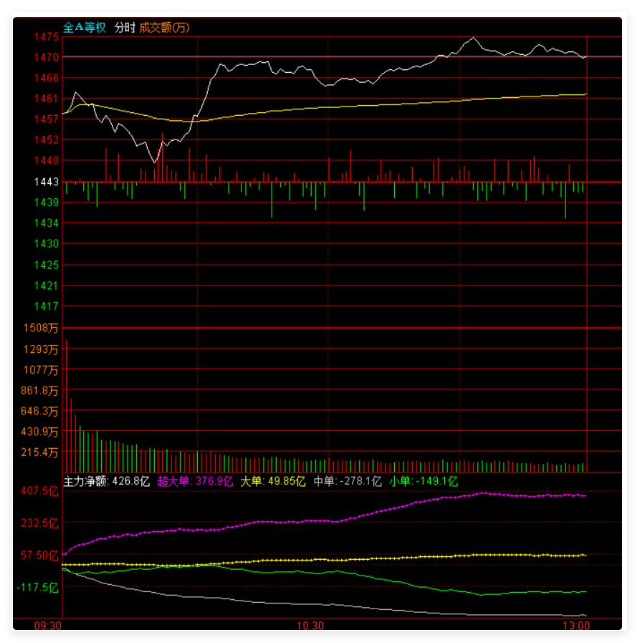The width and height of the screenshot is (639, 643).
Task: Click the 1475 price axis label
Action: point(46,37)
